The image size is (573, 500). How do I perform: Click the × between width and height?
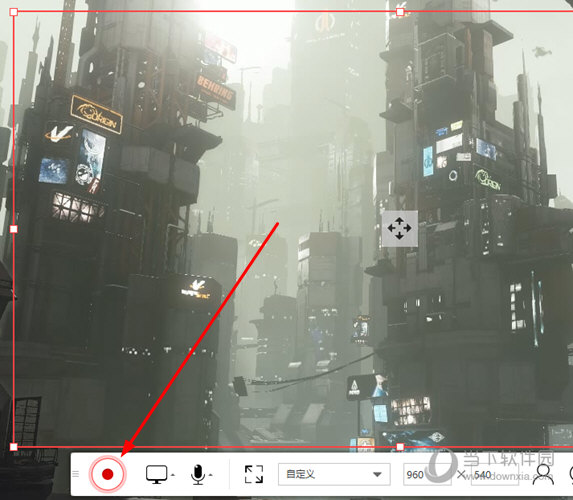coord(461,474)
